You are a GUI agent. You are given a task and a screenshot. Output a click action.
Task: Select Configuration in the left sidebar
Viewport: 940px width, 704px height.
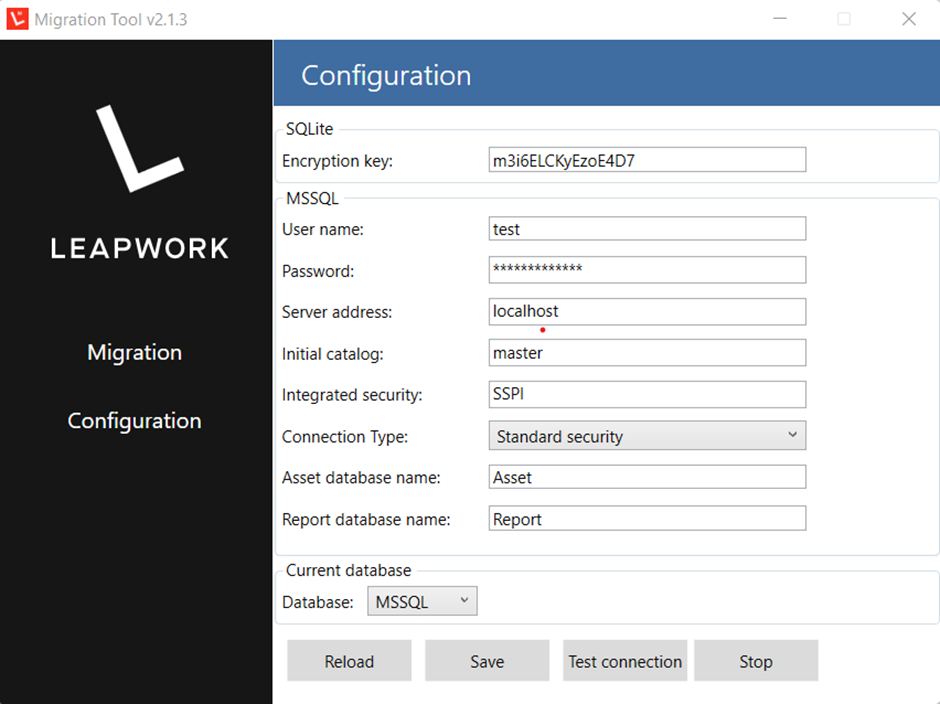(134, 420)
